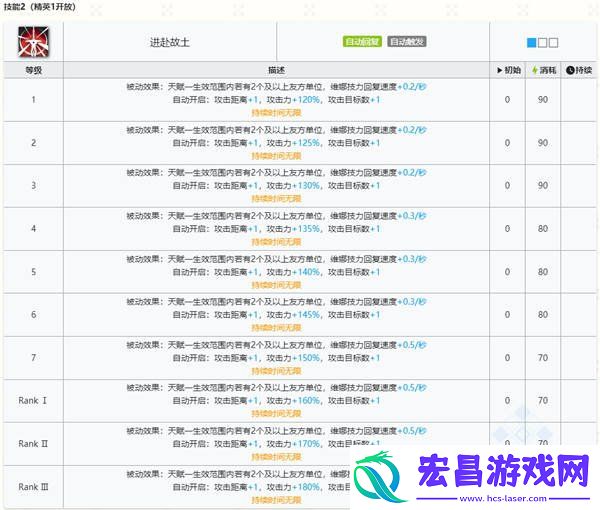Click cost value 90 in level 2 row
The width and height of the screenshot is (600, 510).
(543, 143)
